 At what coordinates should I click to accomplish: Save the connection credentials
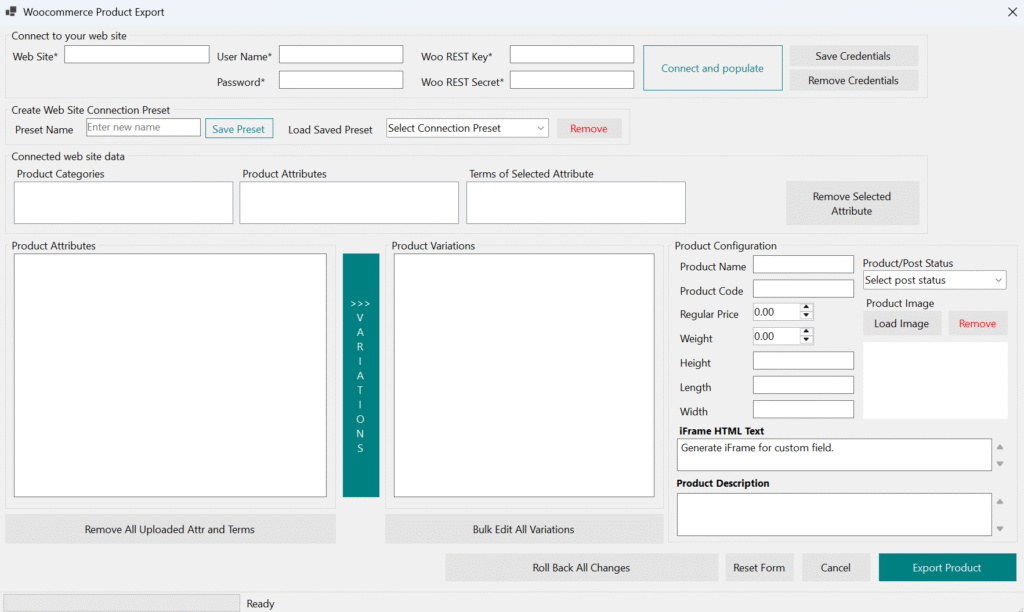click(x=853, y=56)
